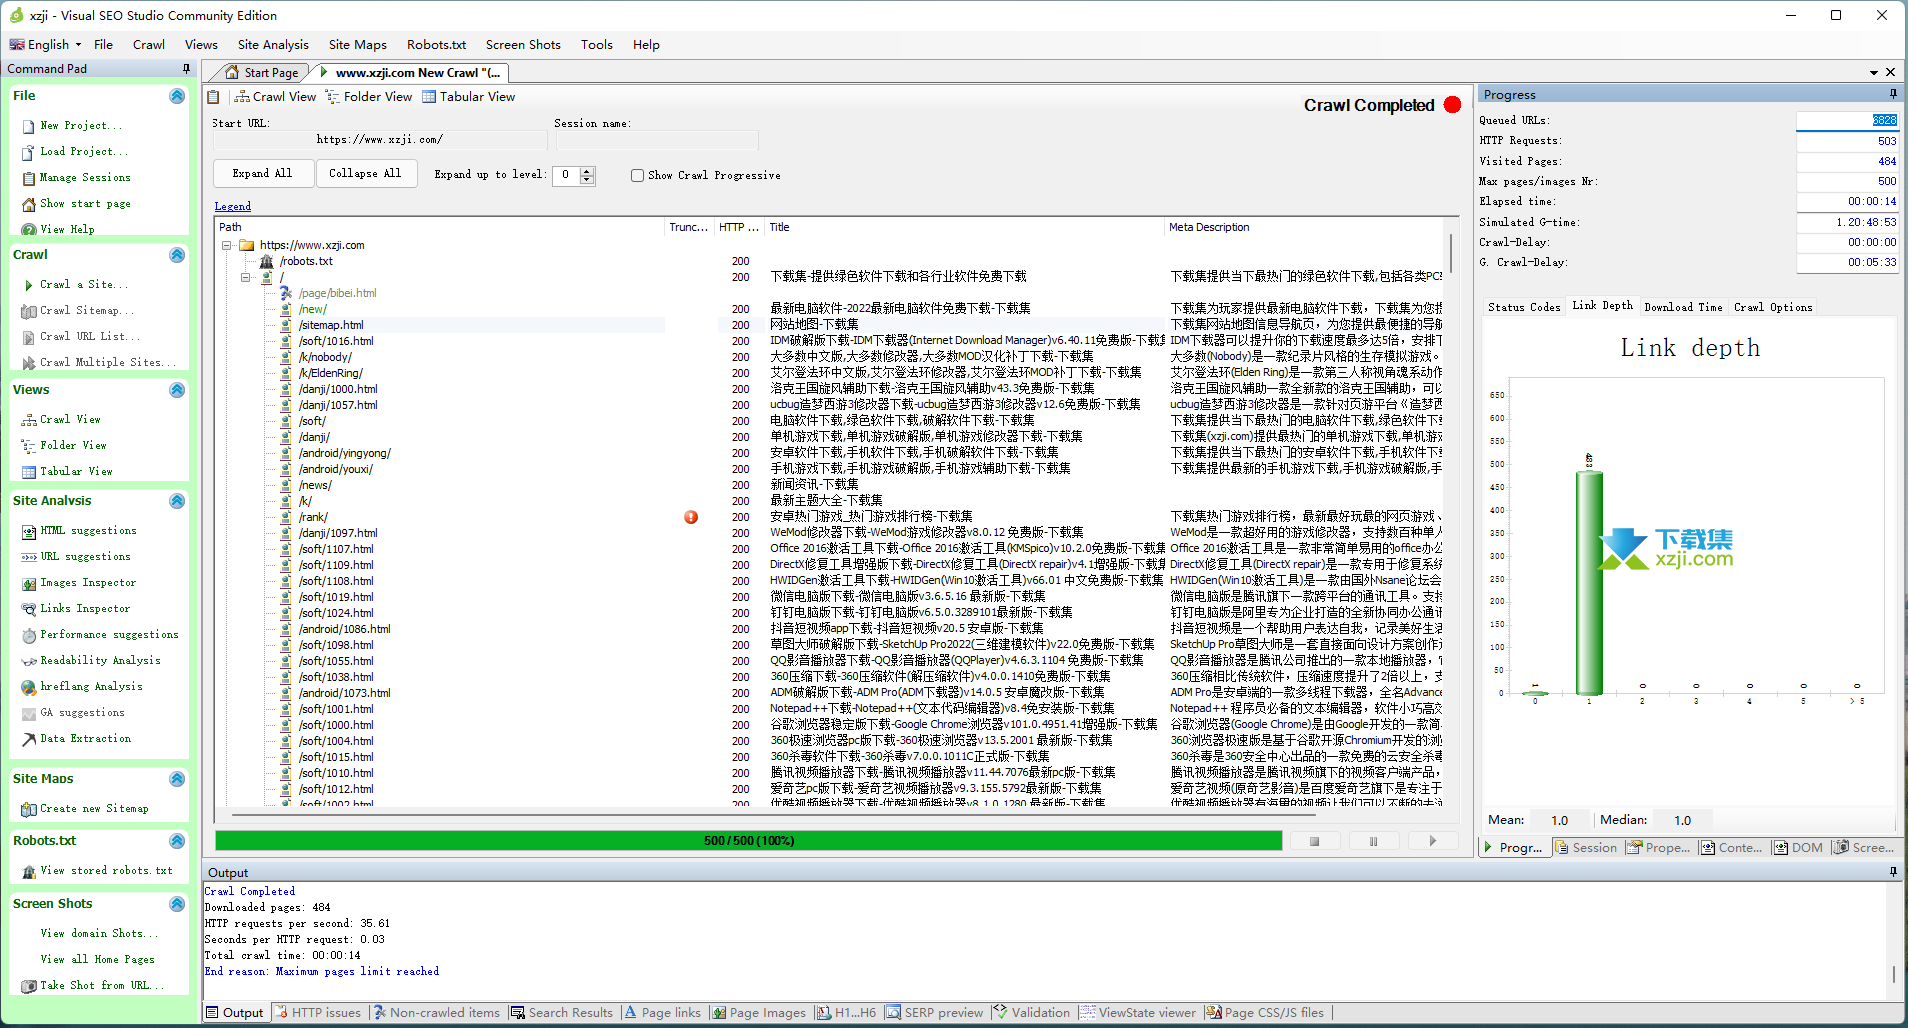Viewport: 1908px width, 1028px height.
Task: Open the Status Codes tab
Action: pyautogui.click(x=1523, y=307)
